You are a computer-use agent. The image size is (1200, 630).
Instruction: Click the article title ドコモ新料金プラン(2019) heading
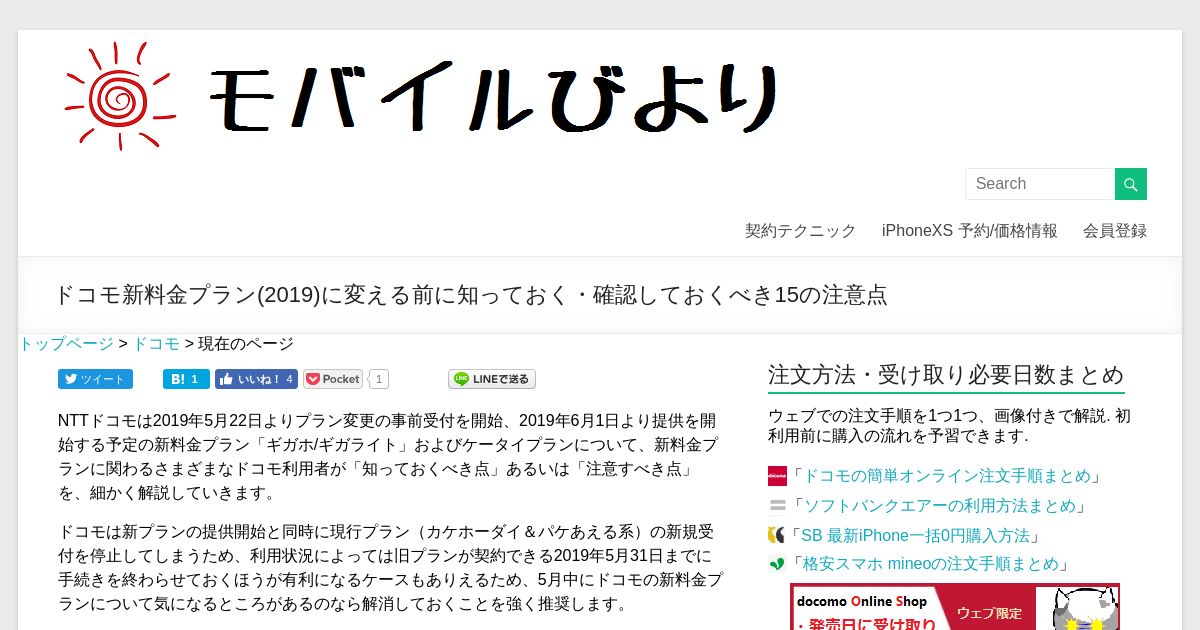470,295
